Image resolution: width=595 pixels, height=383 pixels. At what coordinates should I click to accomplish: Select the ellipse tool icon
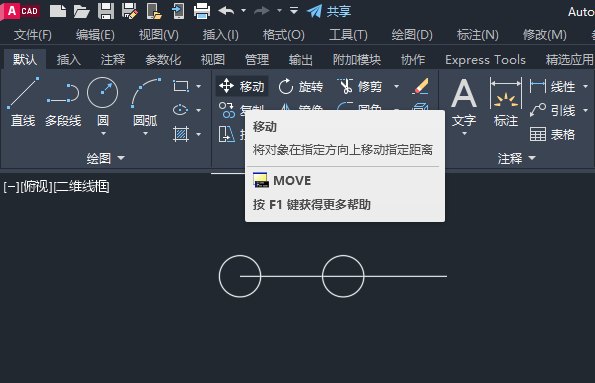pyautogui.click(x=181, y=110)
